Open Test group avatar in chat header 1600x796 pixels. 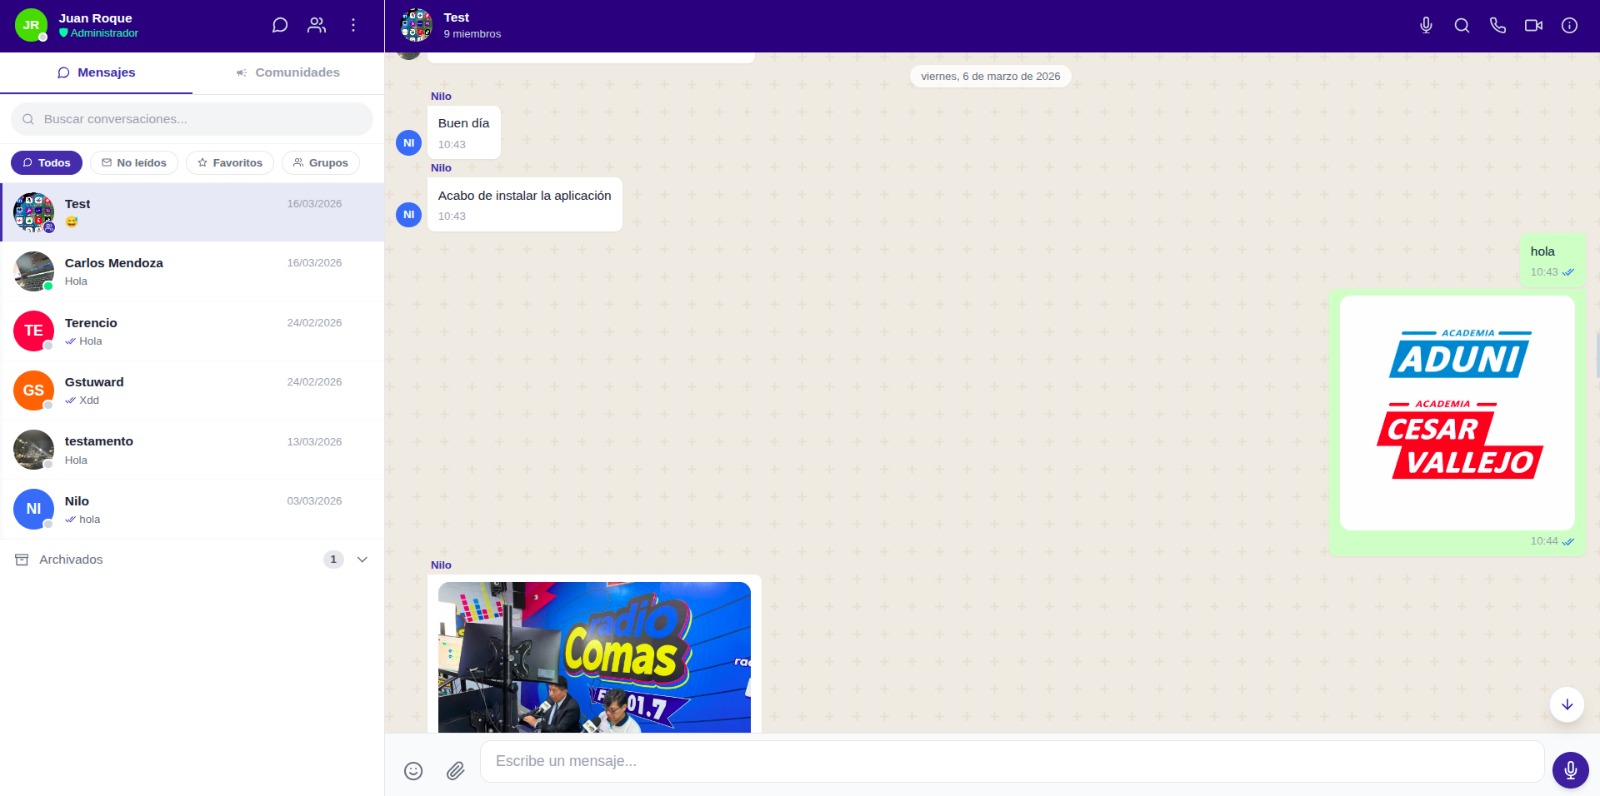tap(416, 25)
